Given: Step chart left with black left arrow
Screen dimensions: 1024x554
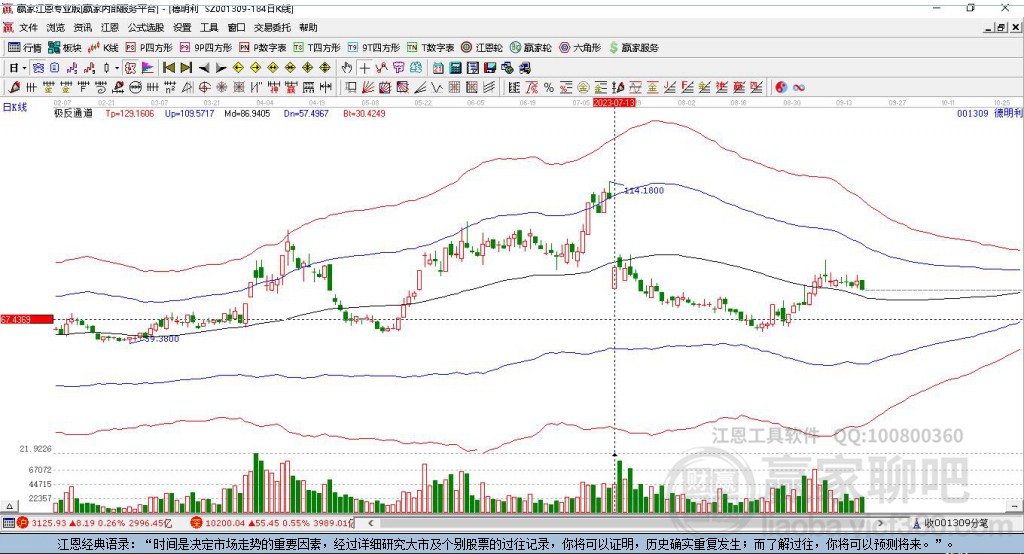Looking at the screenshot, I should [204, 68].
